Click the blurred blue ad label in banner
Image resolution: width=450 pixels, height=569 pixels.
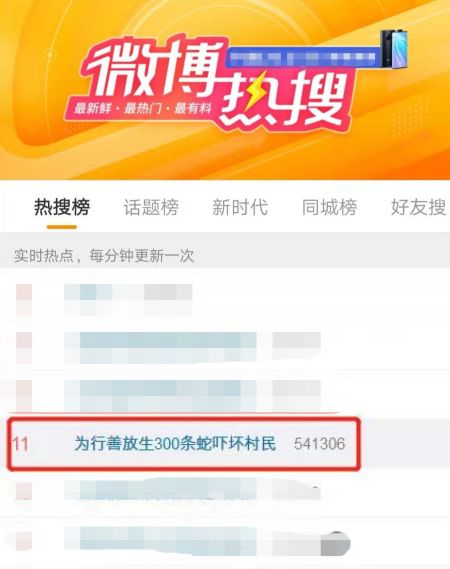[303, 57]
